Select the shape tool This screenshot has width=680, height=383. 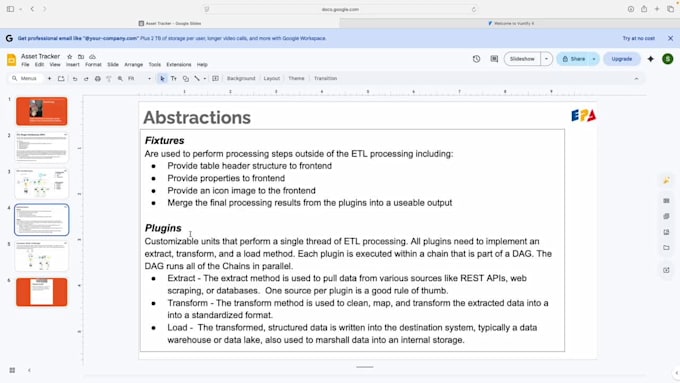pyautogui.click(x=186, y=79)
